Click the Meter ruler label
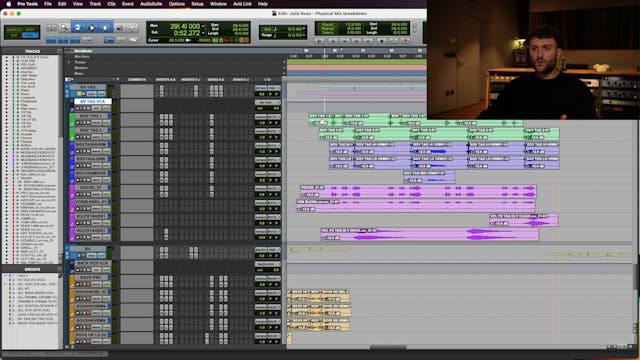Viewport: 640px width, 360px height. [79, 74]
